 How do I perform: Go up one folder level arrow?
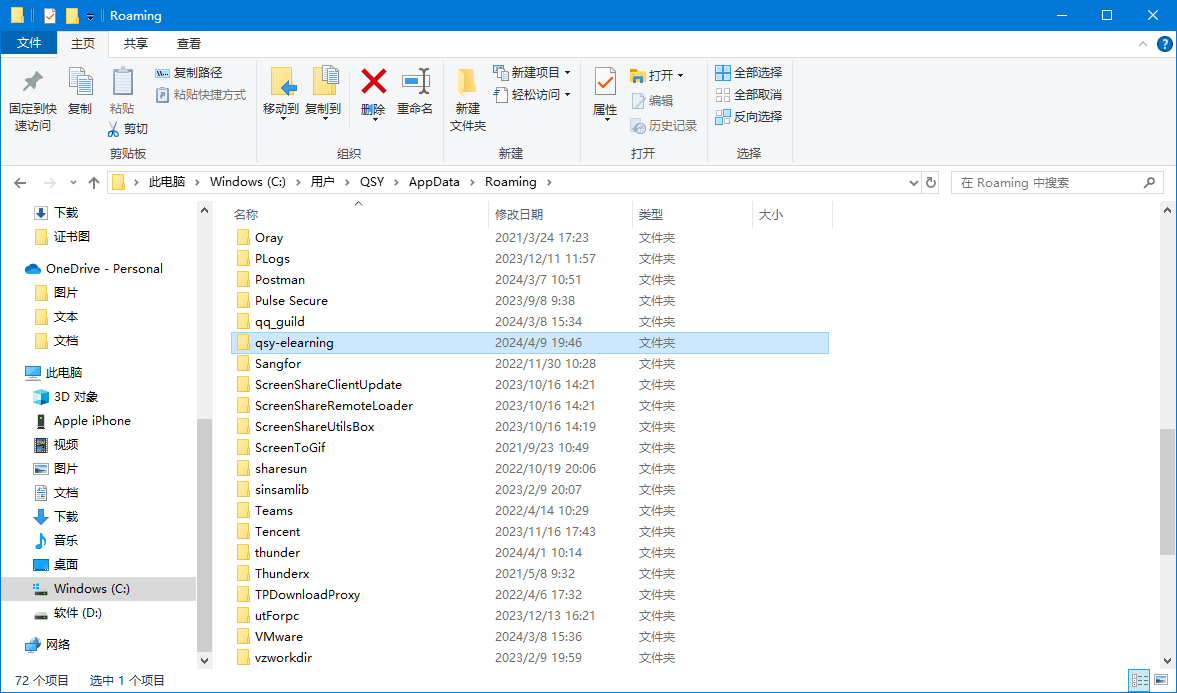point(94,182)
